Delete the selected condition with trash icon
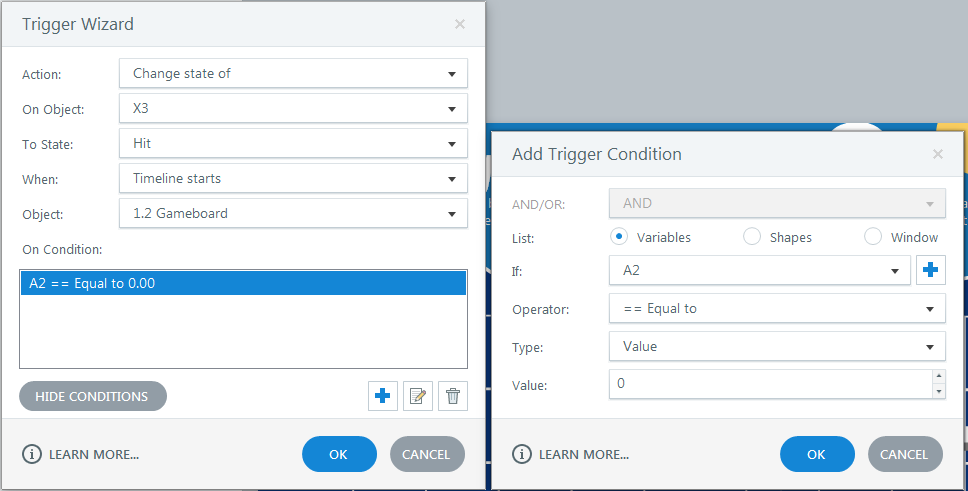968x491 pixels. (x=453, y=397)
